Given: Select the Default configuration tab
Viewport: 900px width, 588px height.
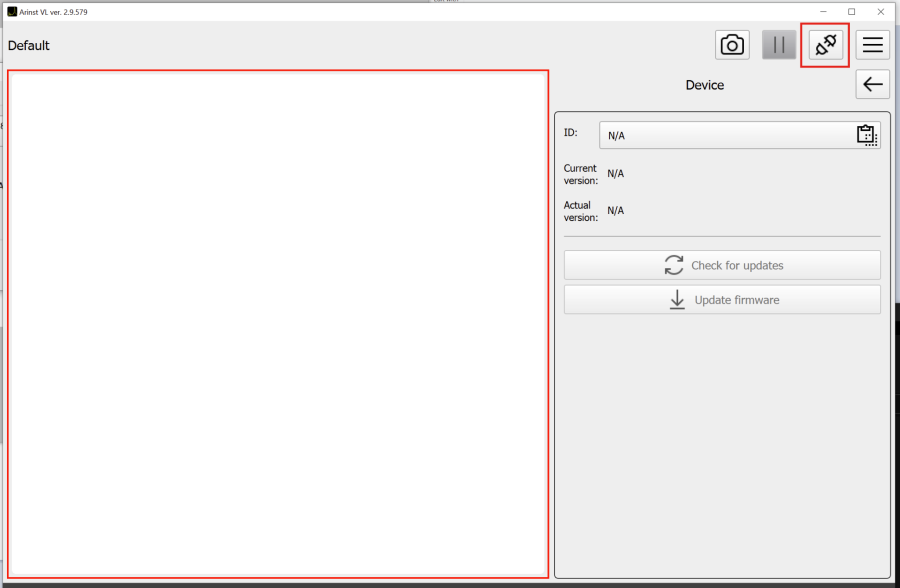Looking at the screenshot, I should click(x=28, y=45).
